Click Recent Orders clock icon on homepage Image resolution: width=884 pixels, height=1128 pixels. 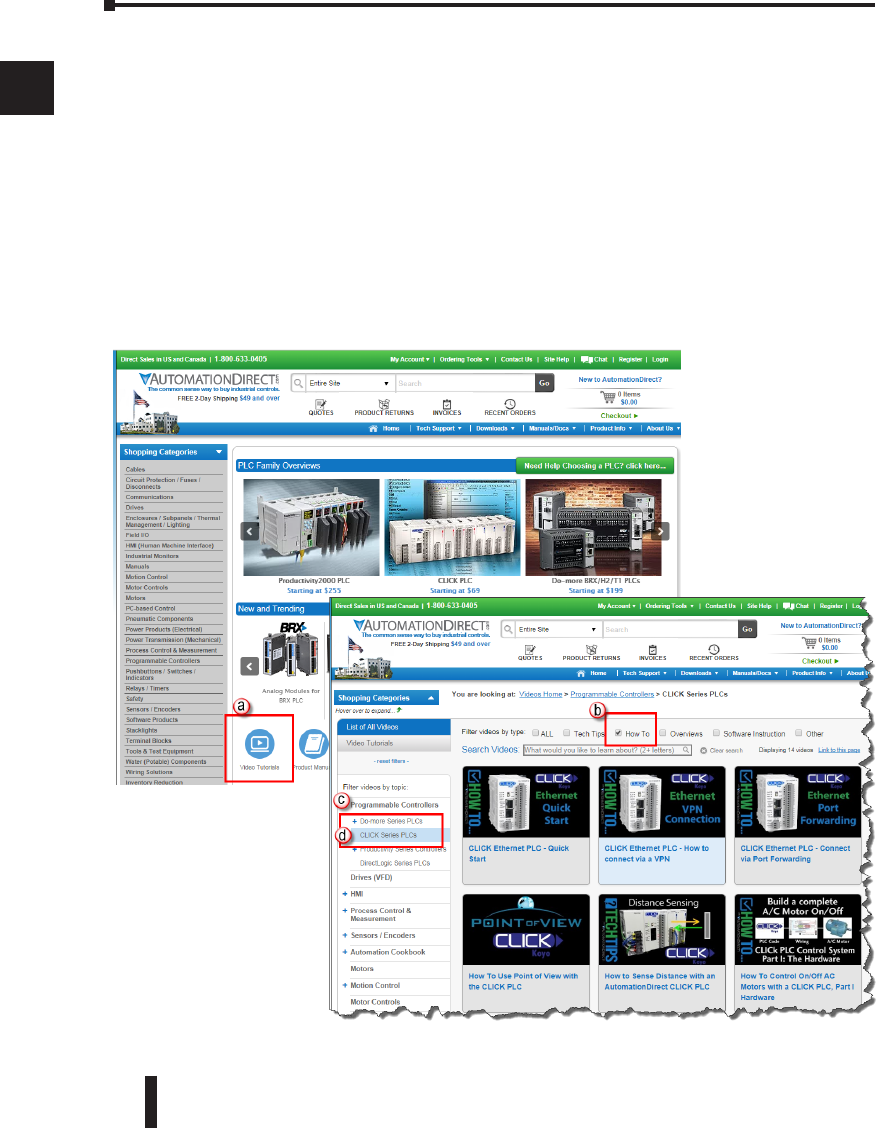click(x=510, y=404)
